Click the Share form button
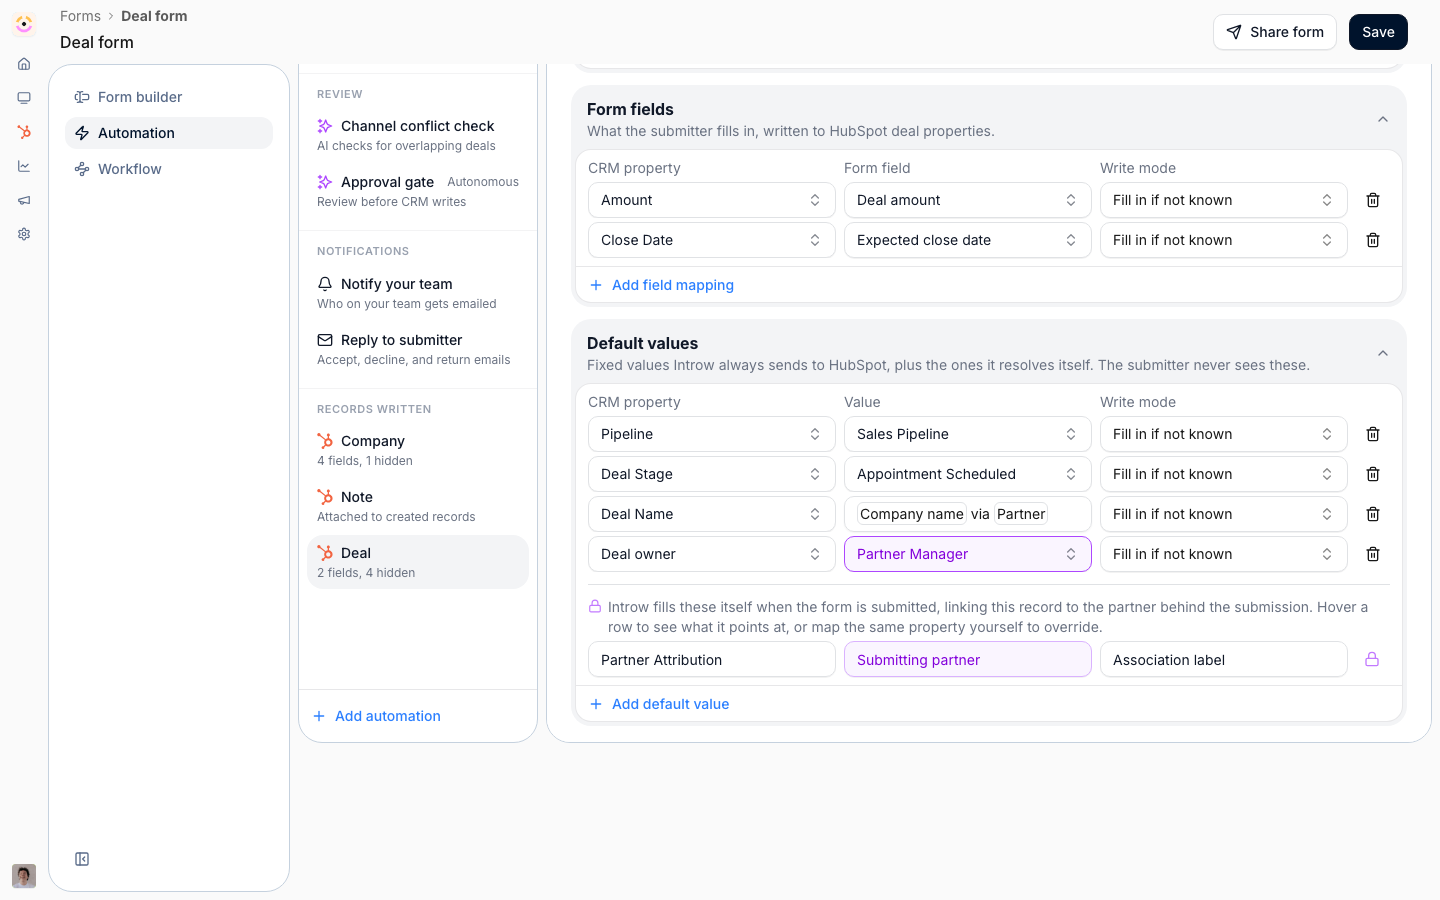The image size is (1440, 900). click(x=1275, y=32)
